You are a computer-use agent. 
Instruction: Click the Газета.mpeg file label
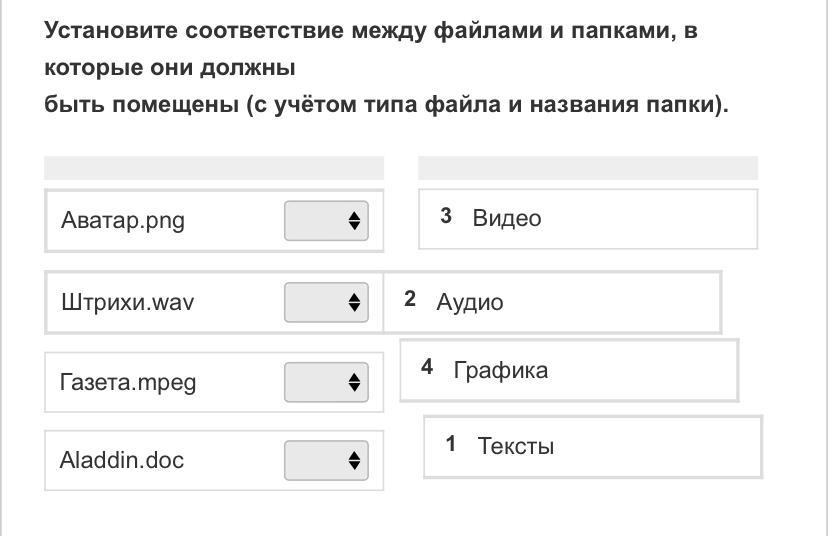[128, 382]
